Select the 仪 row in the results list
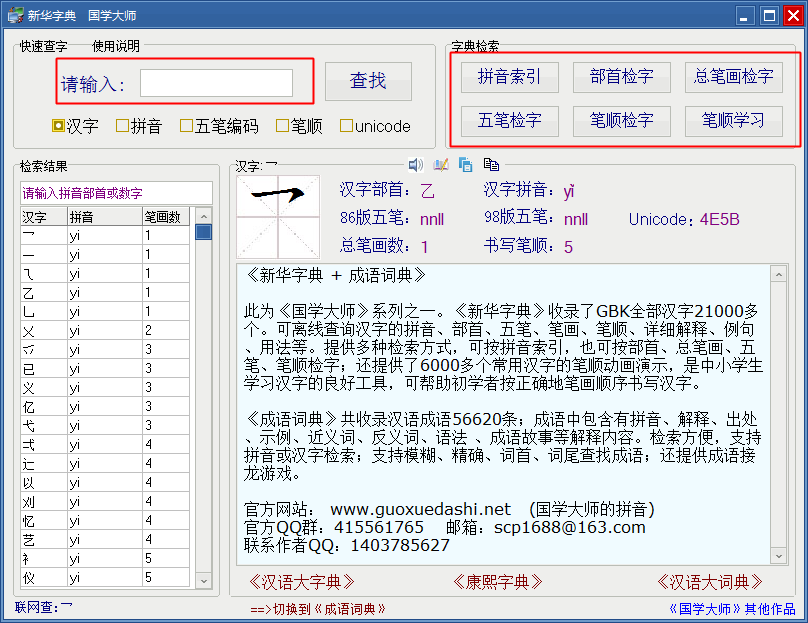 [105, 578]
